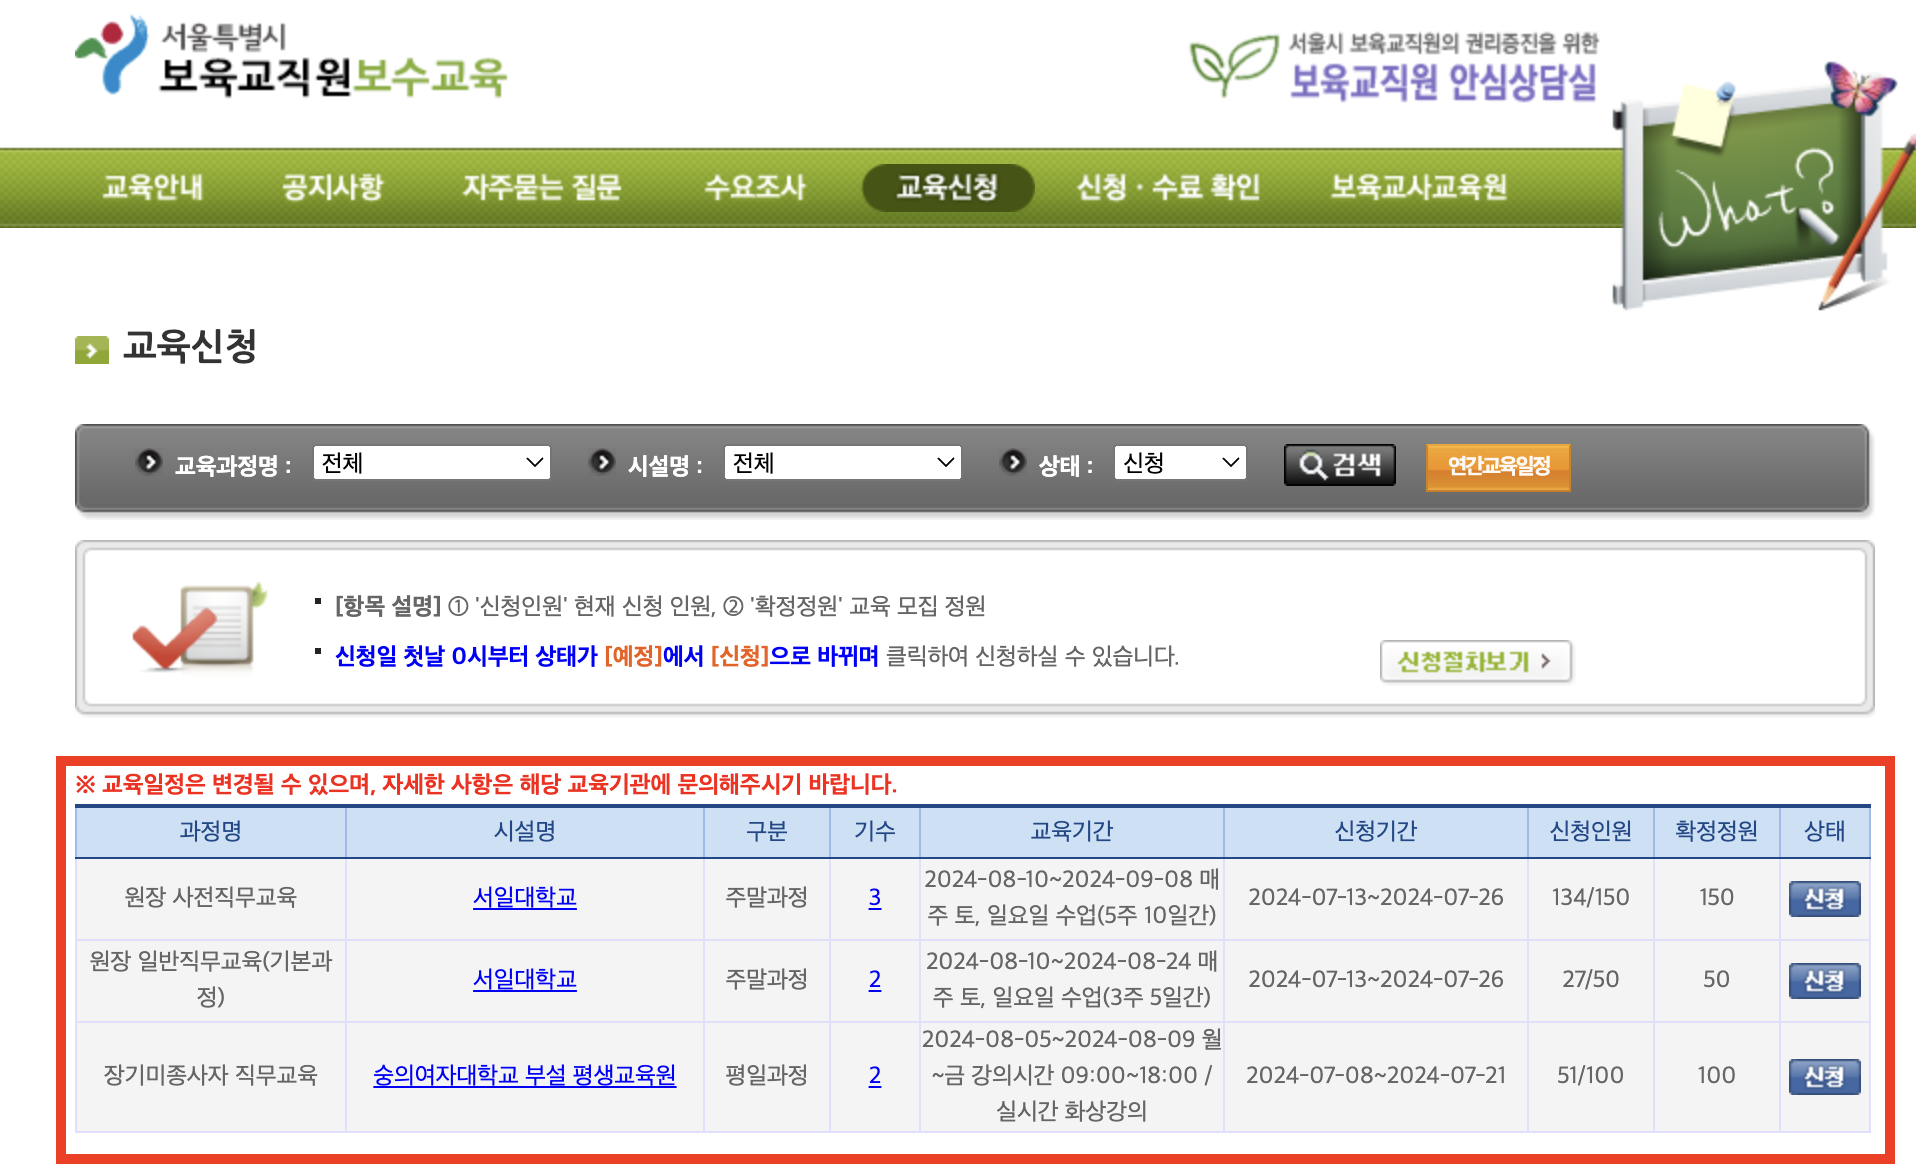Open the 교육과정명 dropdown
The image size is (1916, 1174).
point(430,462)
